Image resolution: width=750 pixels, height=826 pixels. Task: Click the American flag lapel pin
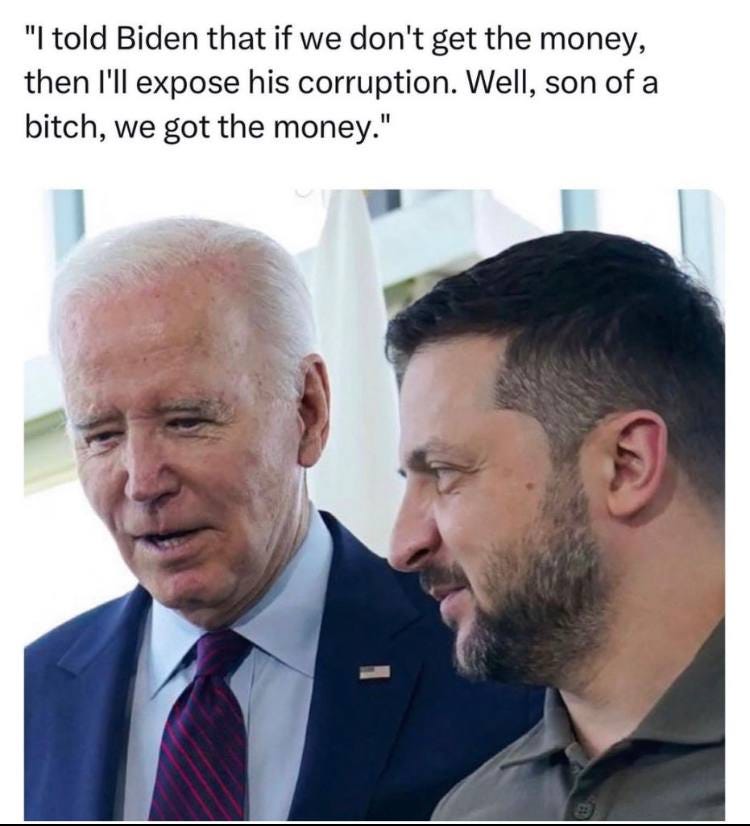pyautogui.click(x=375, y=672)
